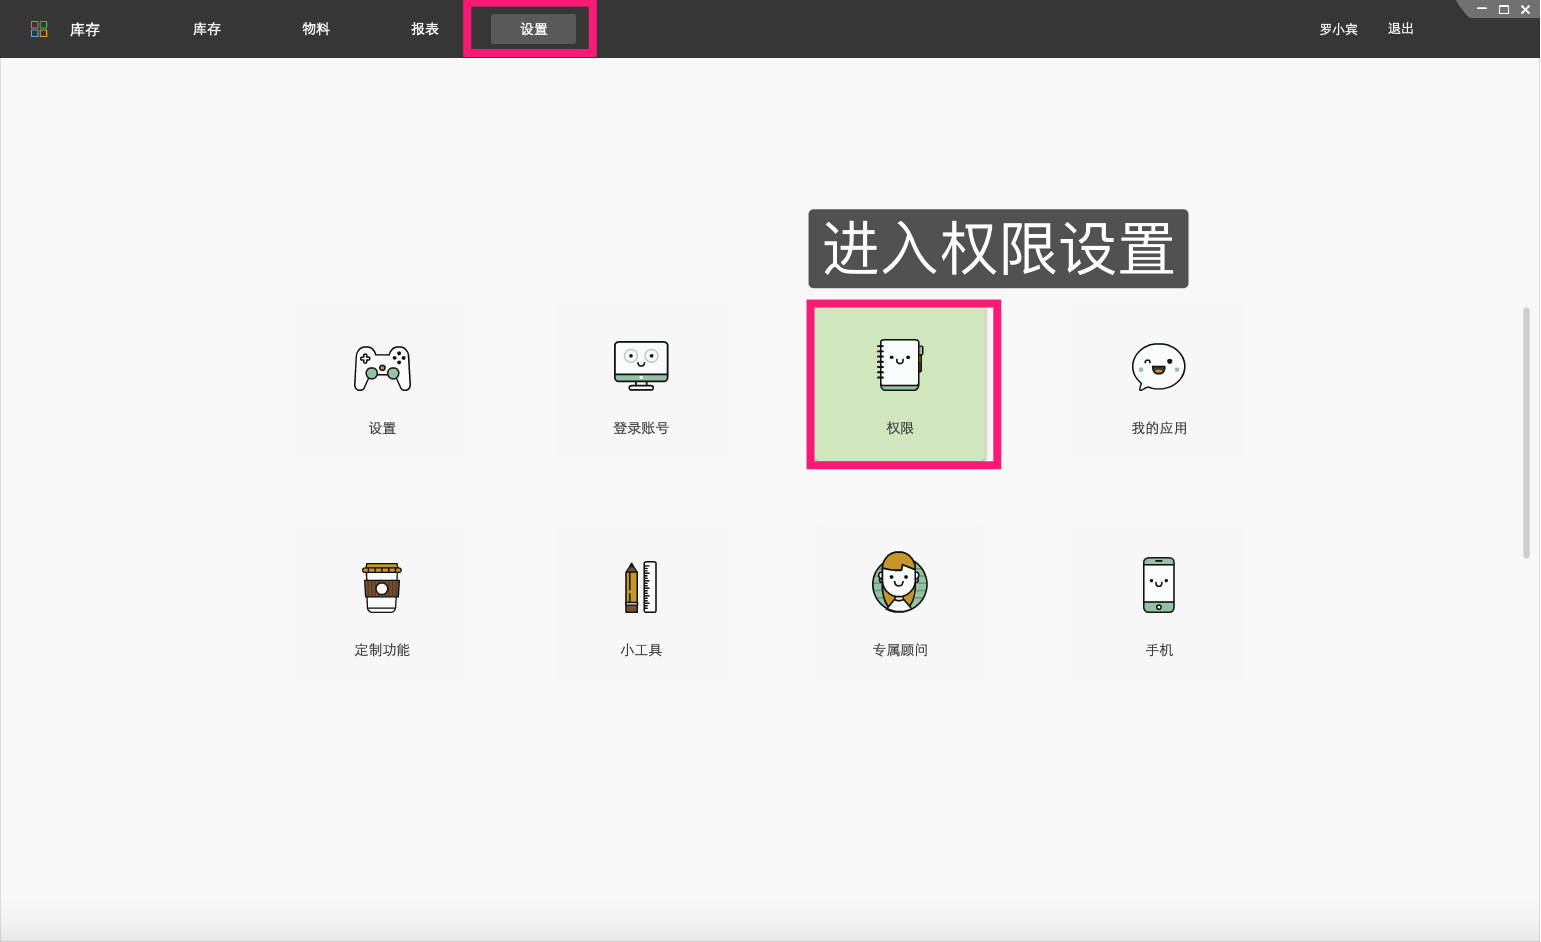The width and height of the screenshot is (1541, 942).
Task: Click 退出 to log out
Action: click(x=1399, y=29)
